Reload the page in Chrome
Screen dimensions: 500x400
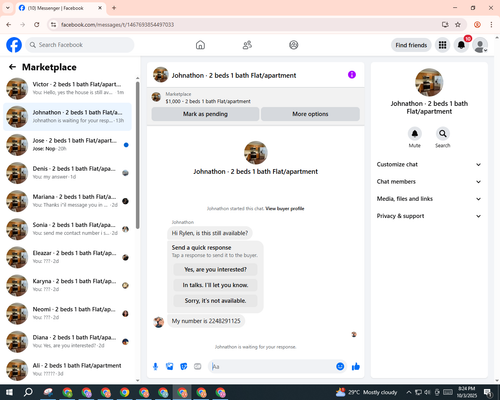coord(37,25)
